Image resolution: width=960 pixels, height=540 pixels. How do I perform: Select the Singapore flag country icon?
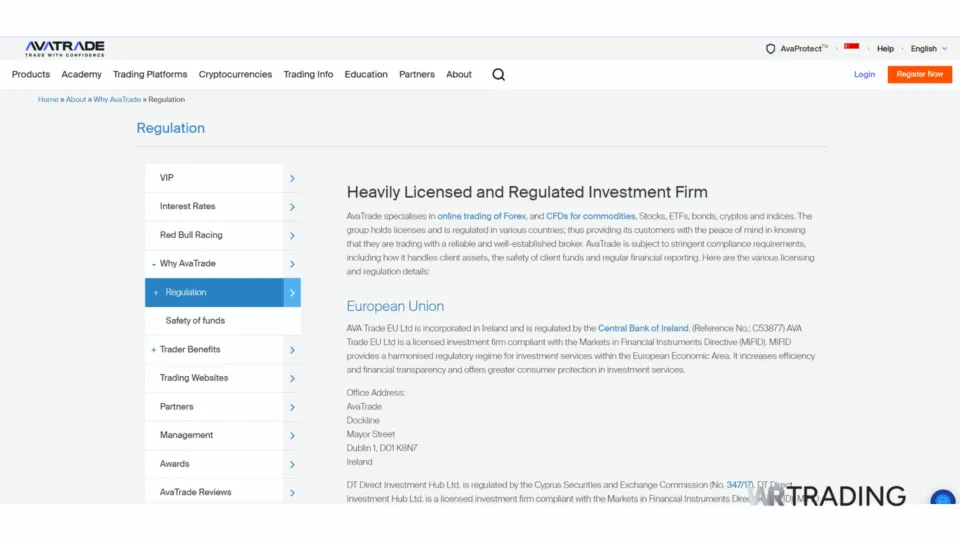(x=851, y=48)
